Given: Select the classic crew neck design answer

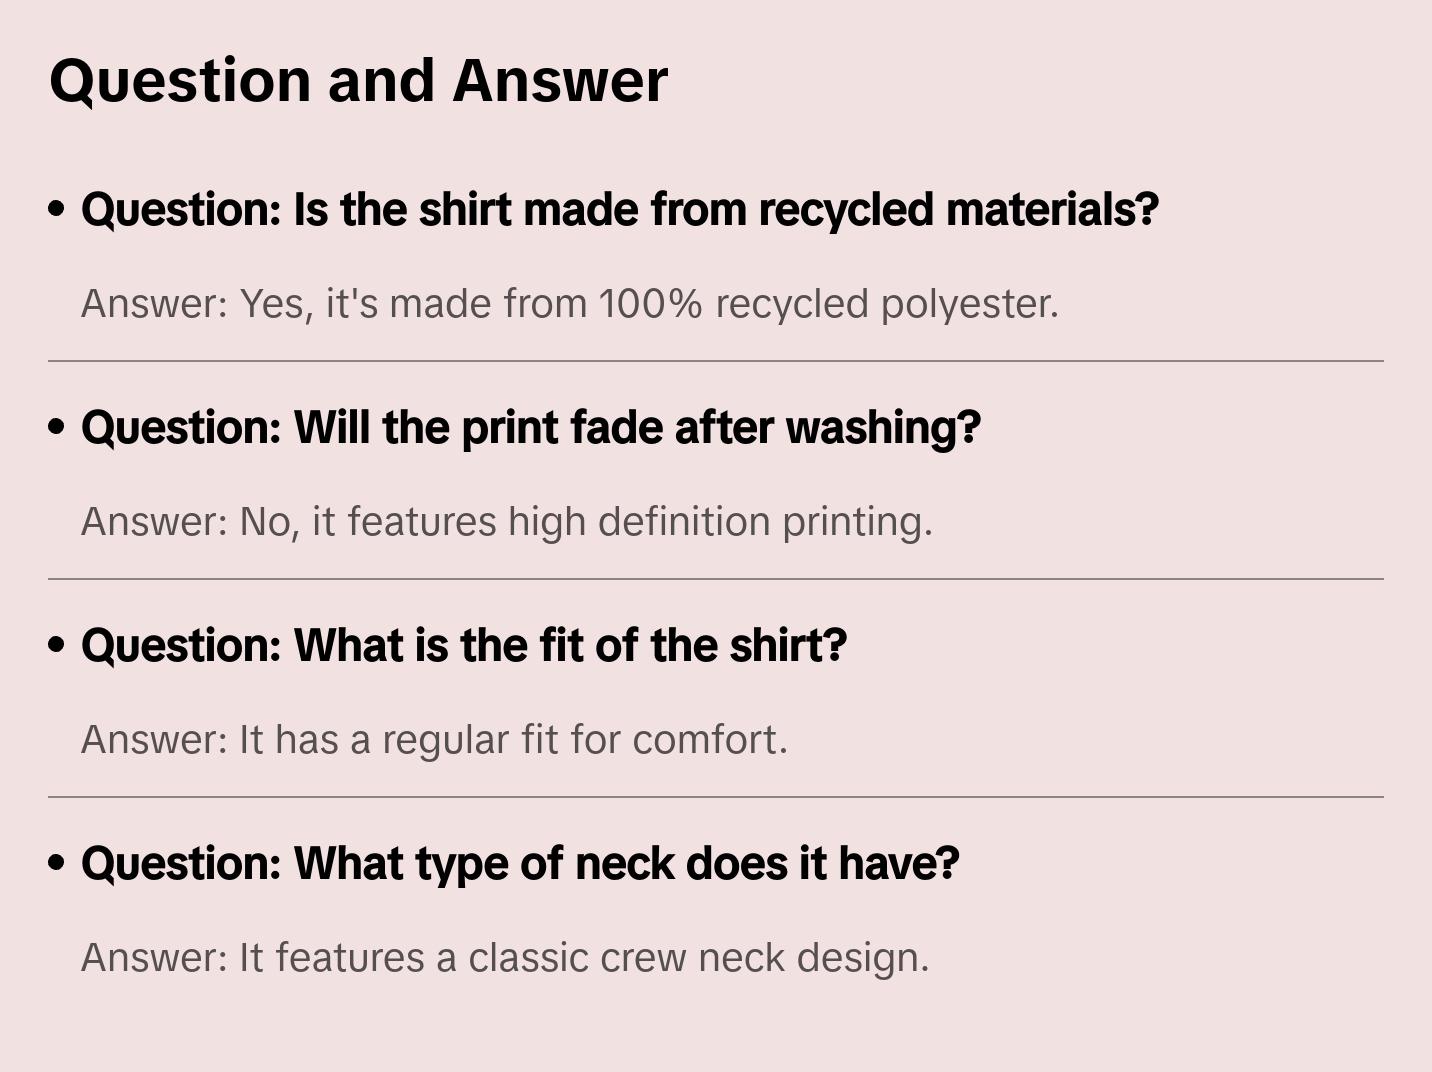Looking at the screenshot, I should coord(505,958).
